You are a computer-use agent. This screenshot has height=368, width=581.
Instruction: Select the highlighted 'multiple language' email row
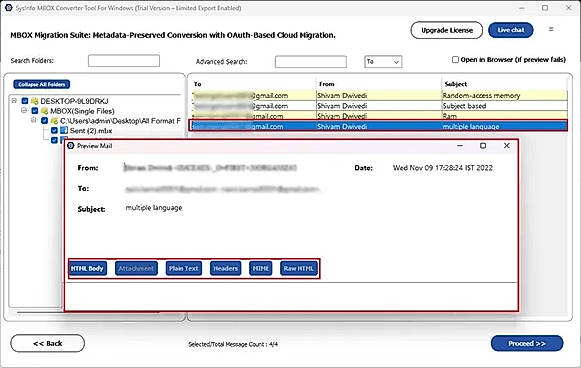379,126
